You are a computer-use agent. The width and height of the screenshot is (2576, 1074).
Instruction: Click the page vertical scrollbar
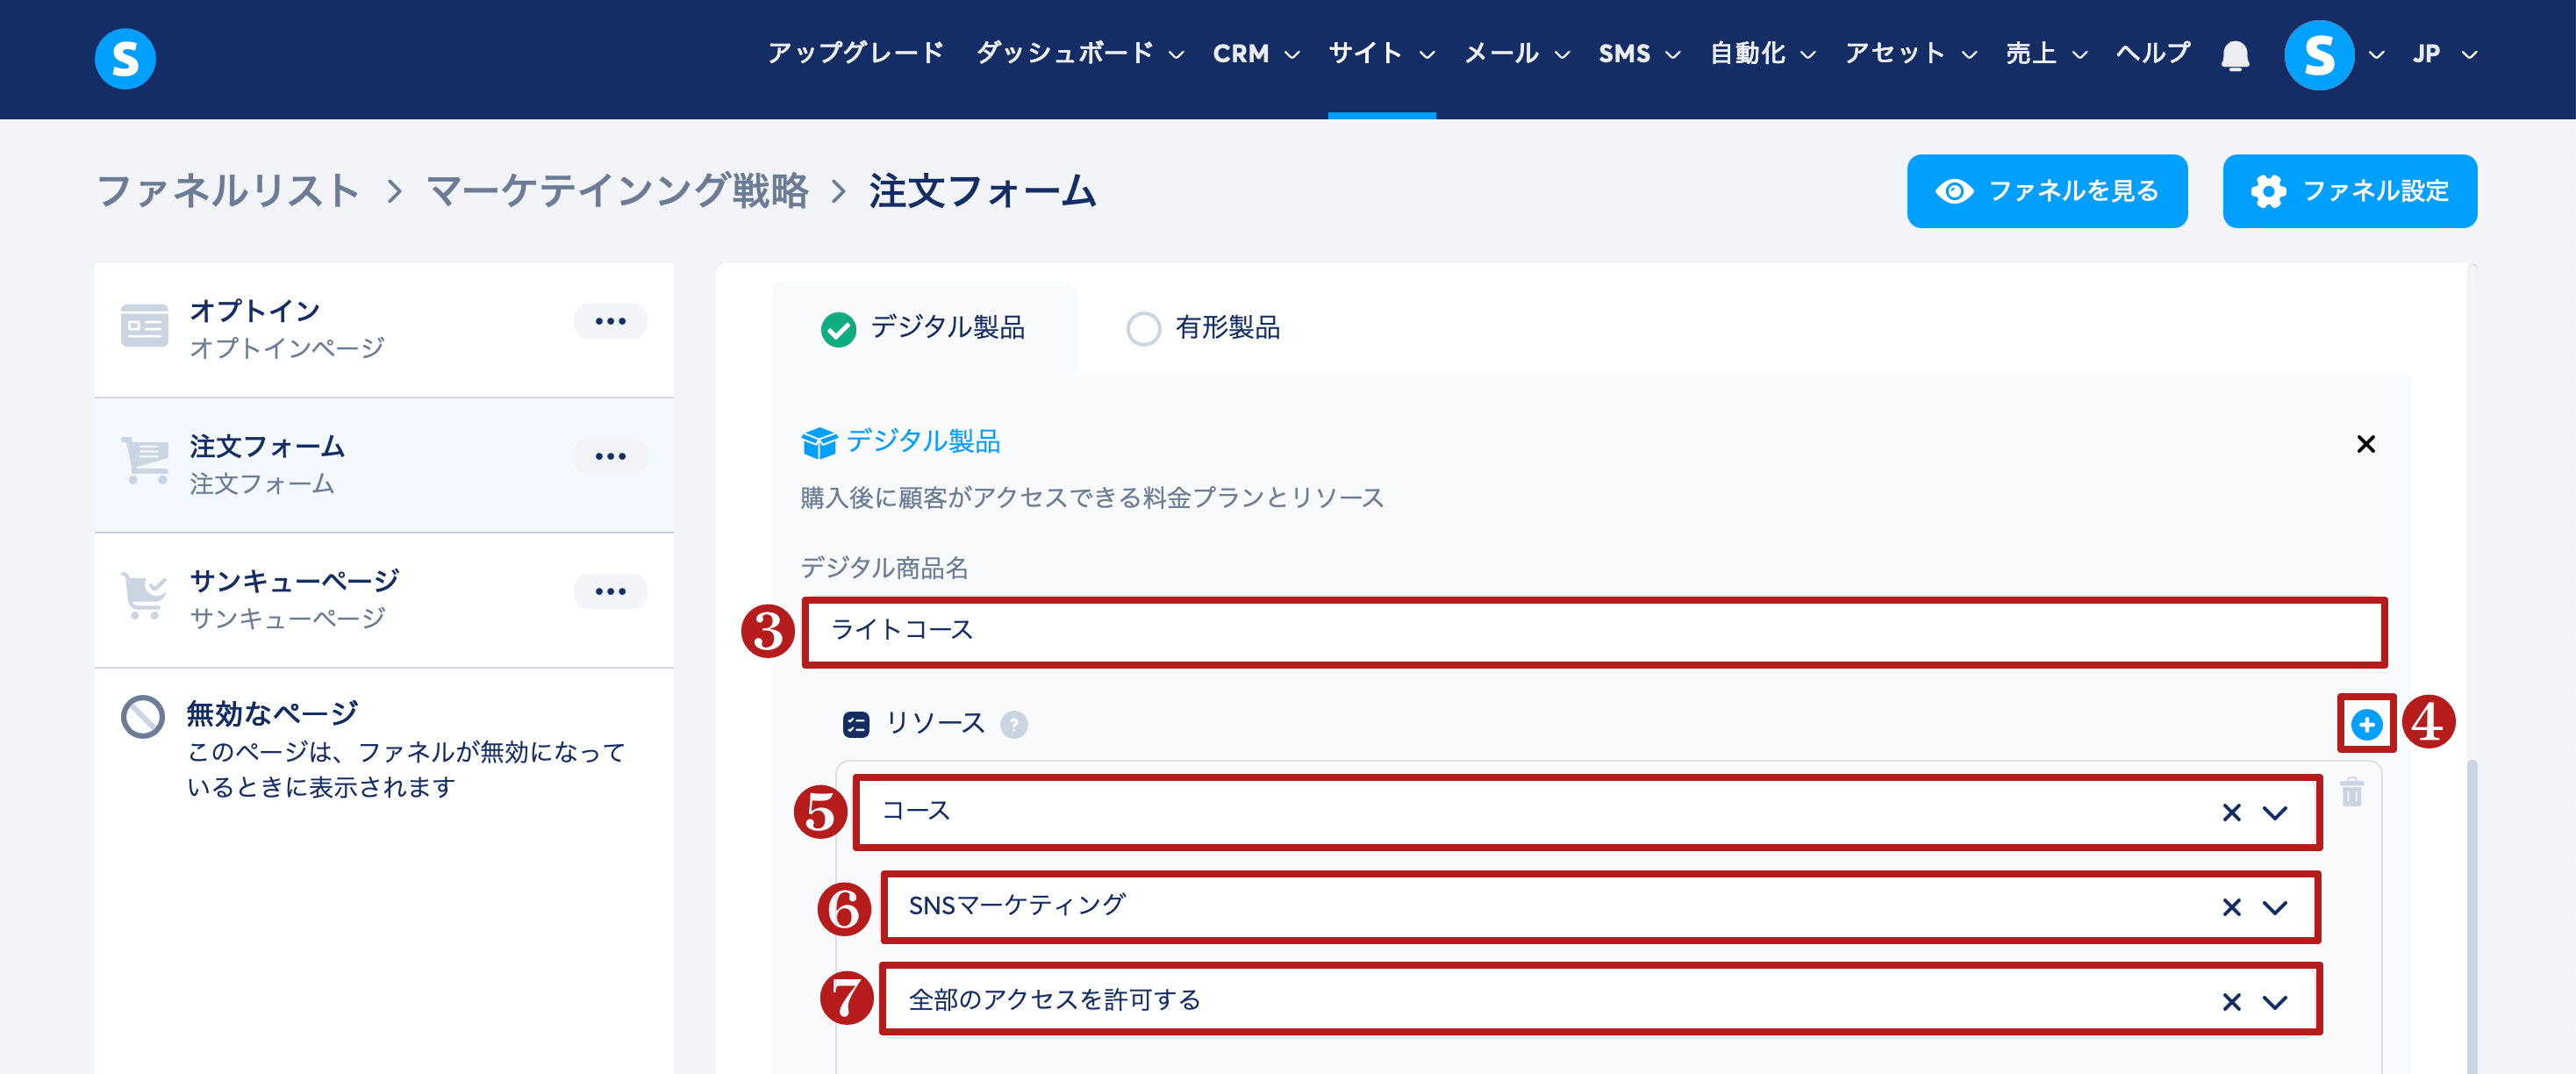pyautogui.click(x=2472, y=915)
